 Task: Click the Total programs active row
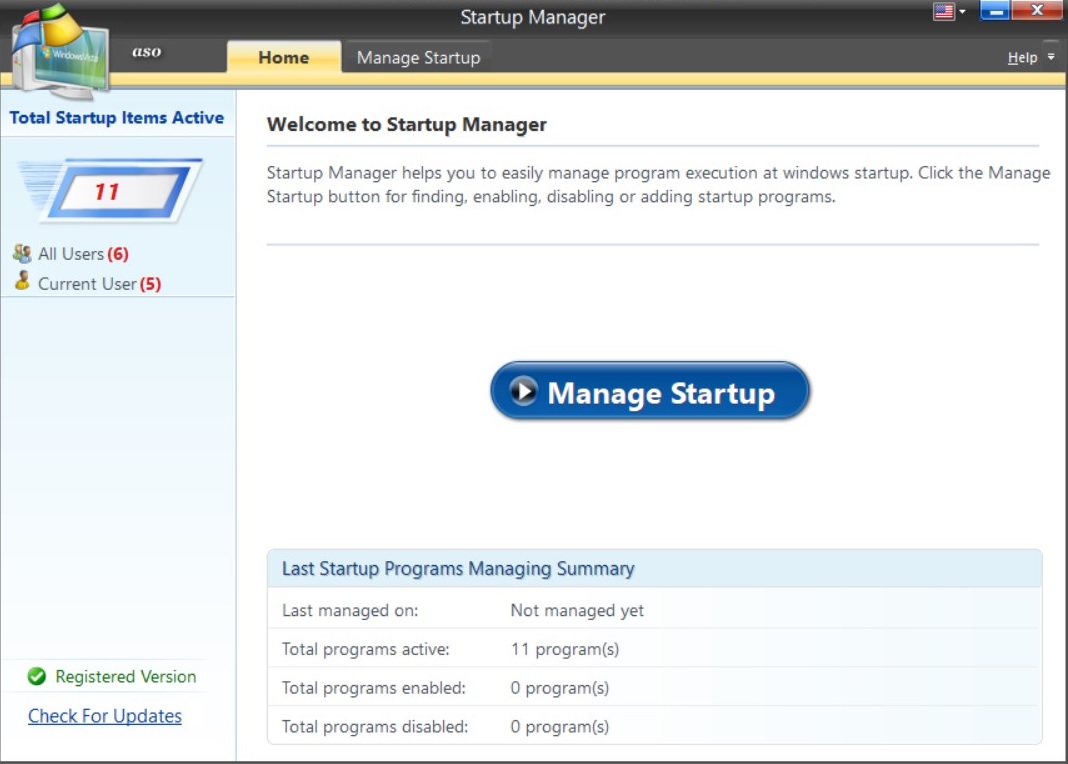(654, 649)
